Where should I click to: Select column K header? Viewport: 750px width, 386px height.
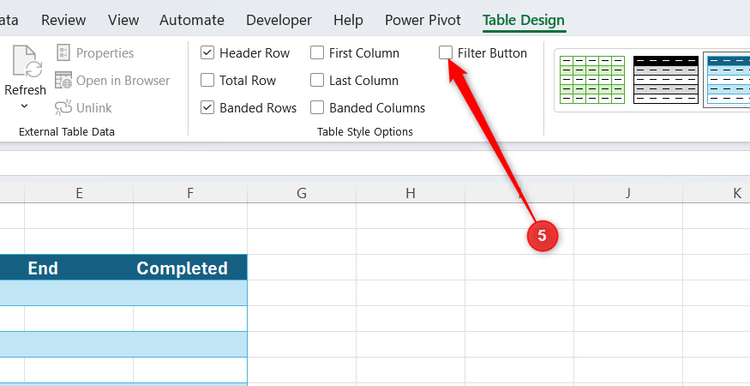tap(717, 193)
